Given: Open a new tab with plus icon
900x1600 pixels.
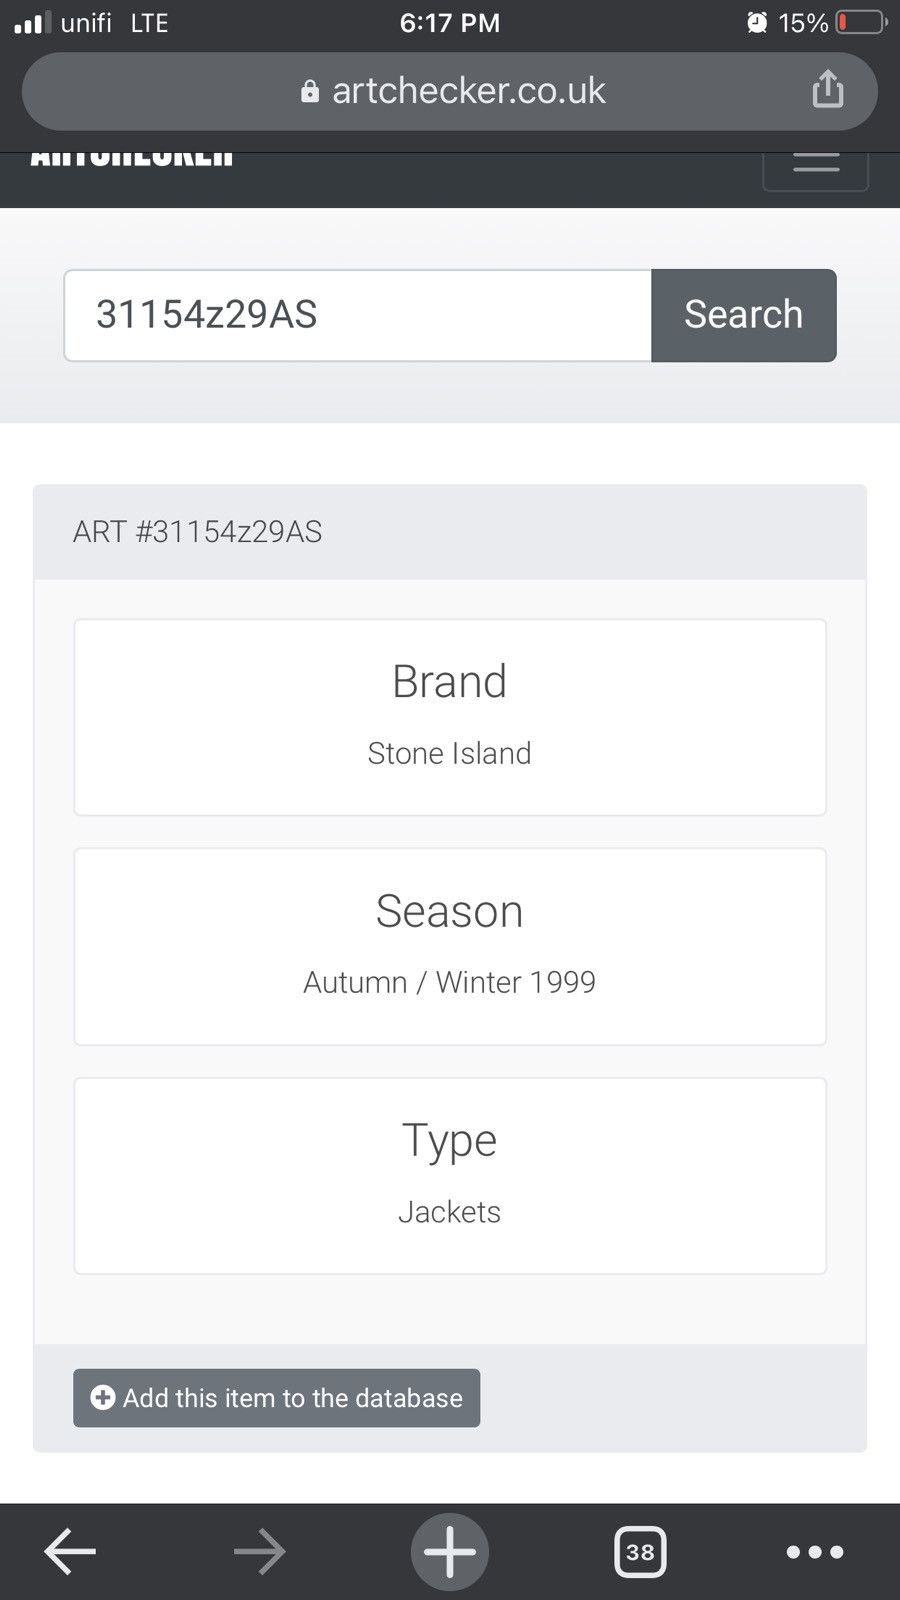Looking at the screenshot, I should (x=450, y=1551).
